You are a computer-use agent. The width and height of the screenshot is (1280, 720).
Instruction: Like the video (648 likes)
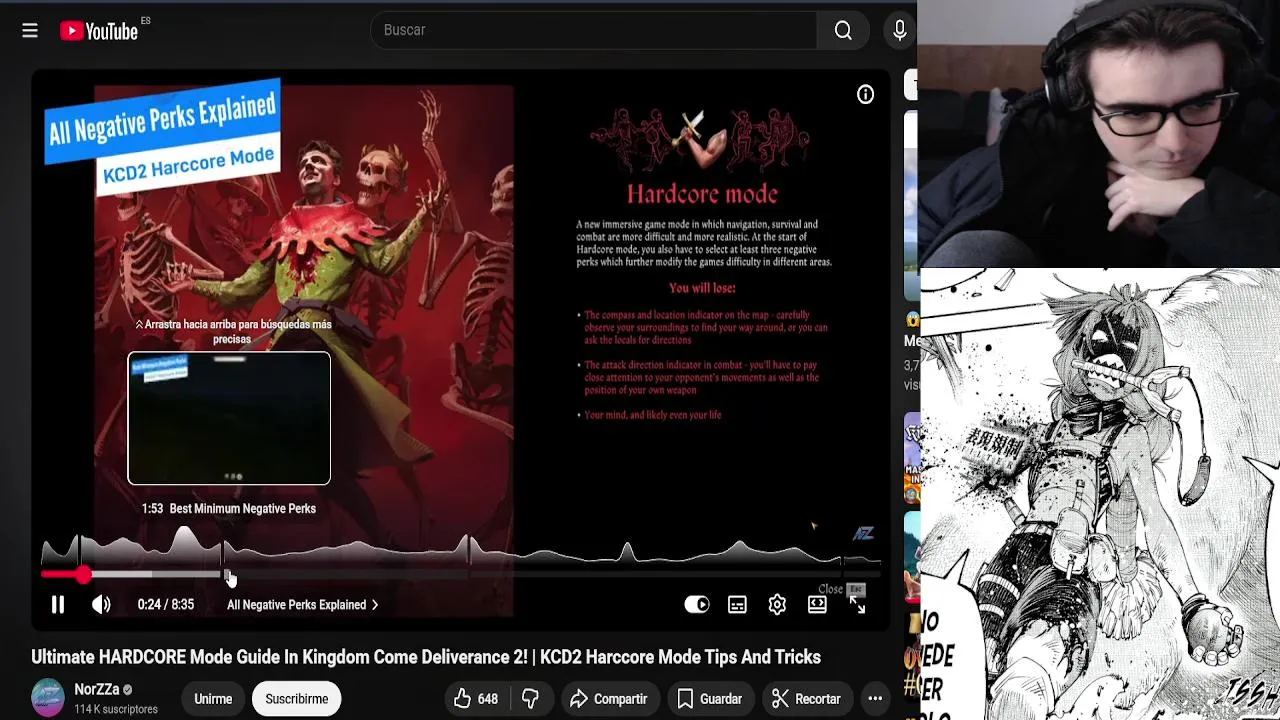pos(476,699)
